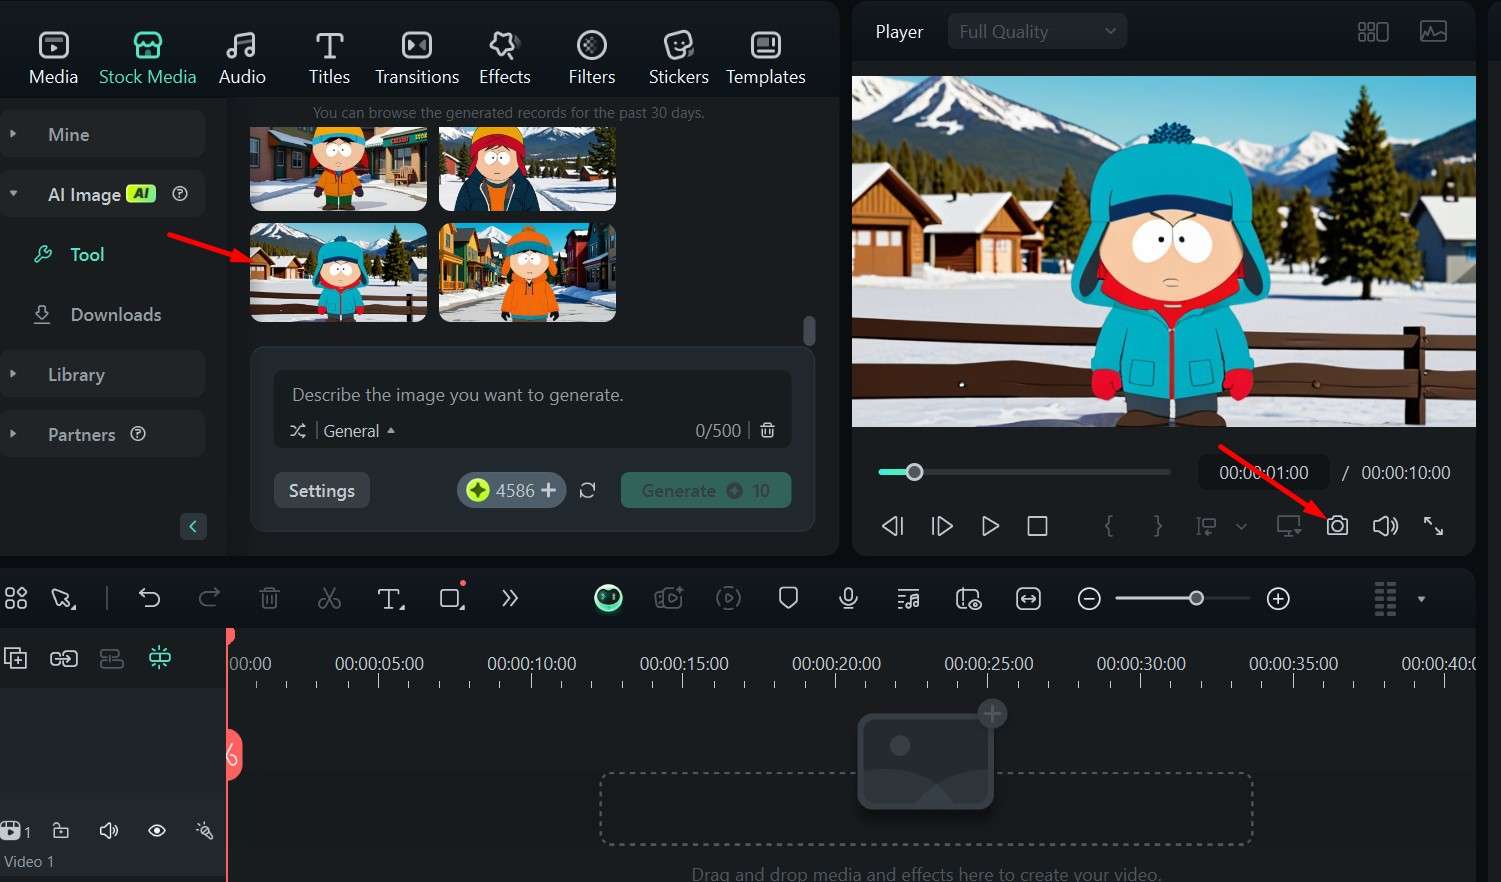Click the timeline microphone voiceover icon
Viewport: 1501px width, 882px height.
click(848, 599)
